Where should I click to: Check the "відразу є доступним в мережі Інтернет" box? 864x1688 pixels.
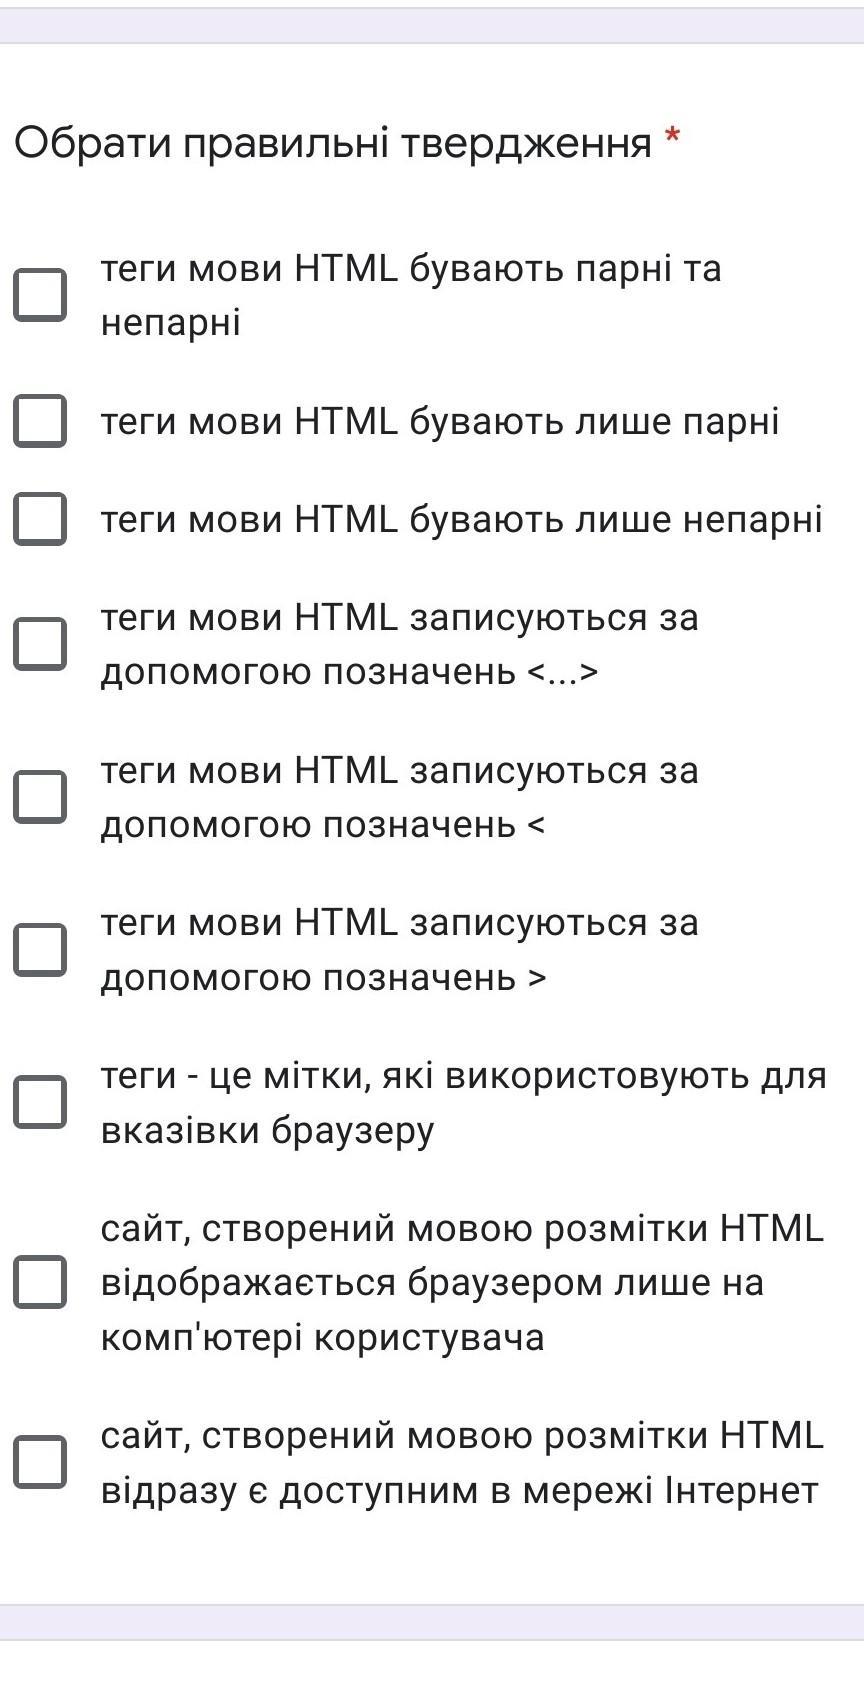[x=40, y=1462]
